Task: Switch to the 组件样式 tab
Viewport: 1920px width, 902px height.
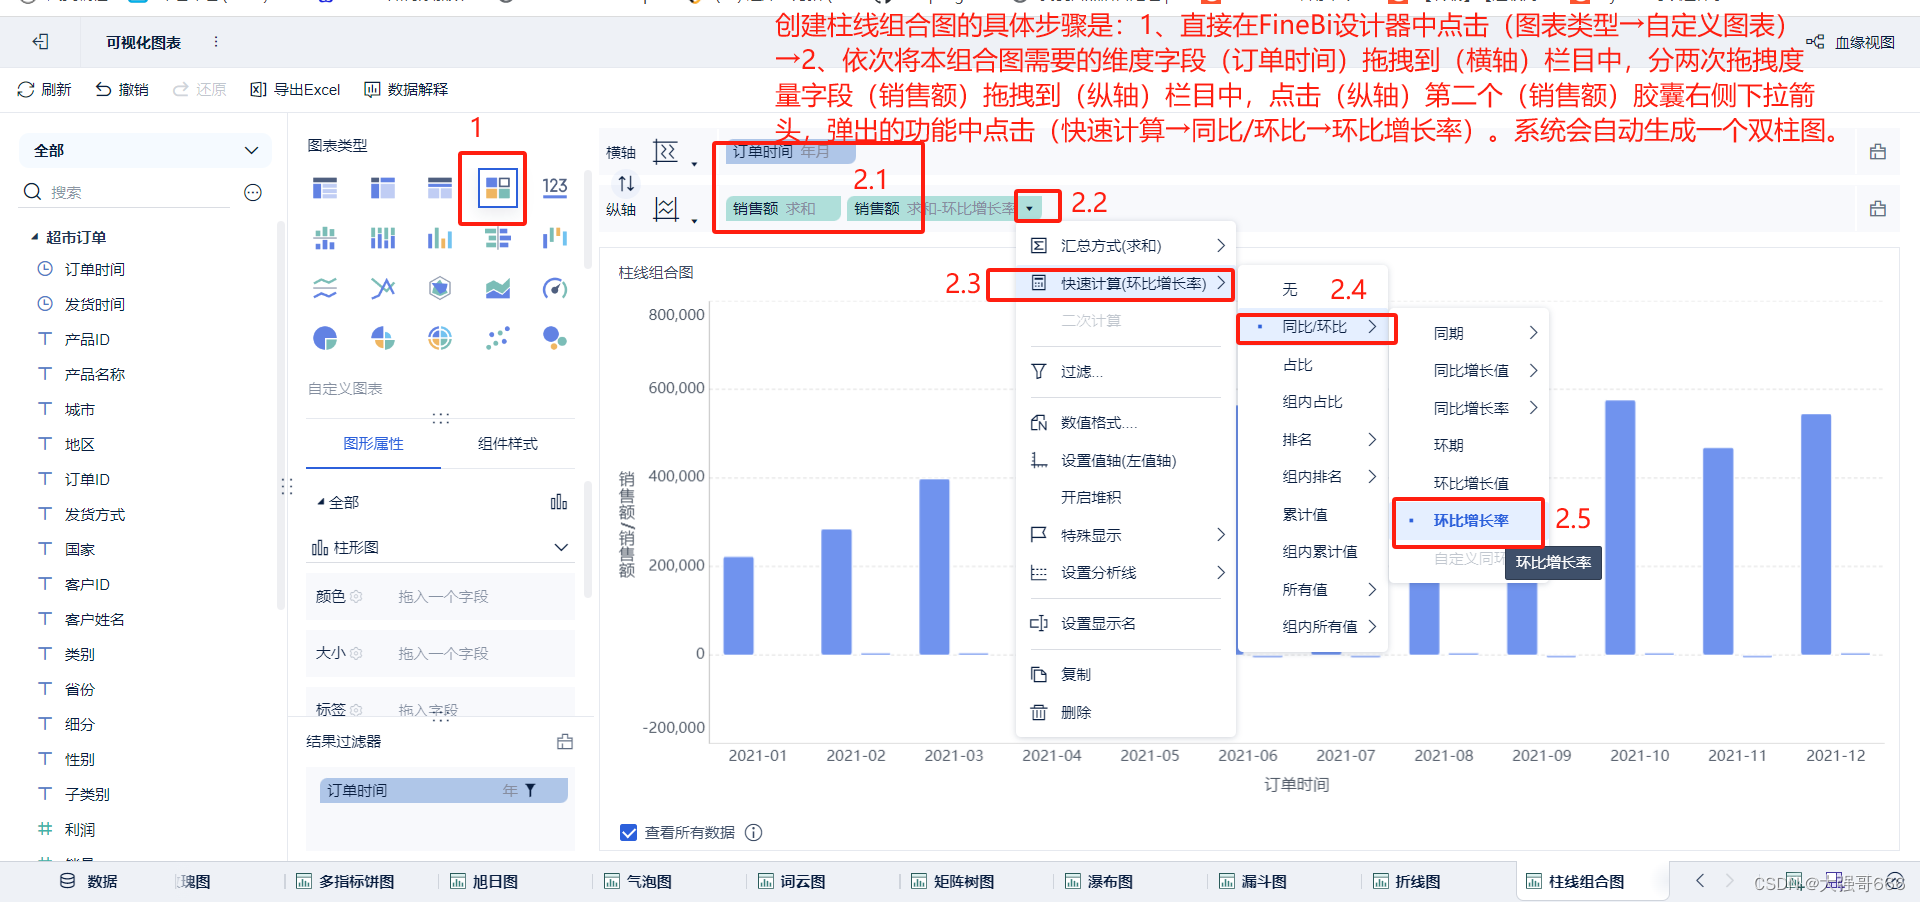Action: [508, 444]
